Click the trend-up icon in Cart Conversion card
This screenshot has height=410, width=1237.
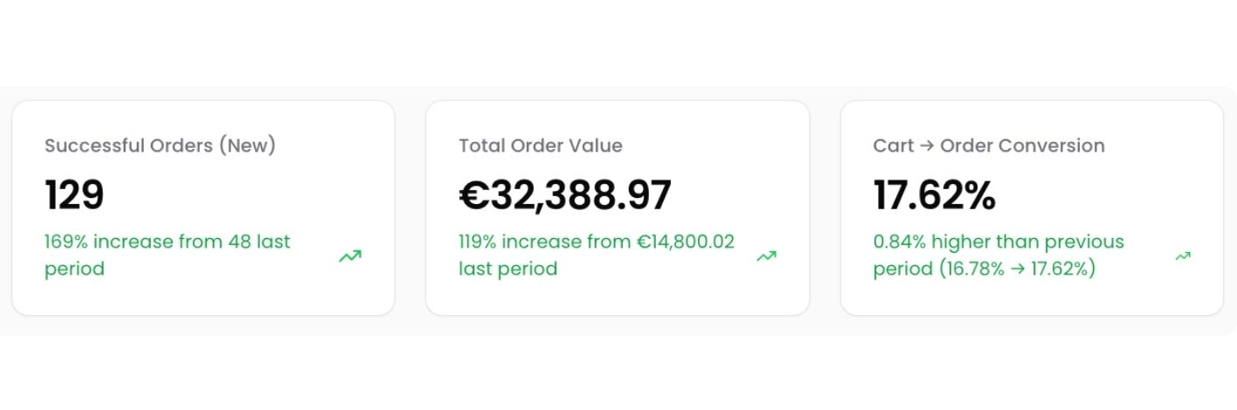click(1183, 256)
